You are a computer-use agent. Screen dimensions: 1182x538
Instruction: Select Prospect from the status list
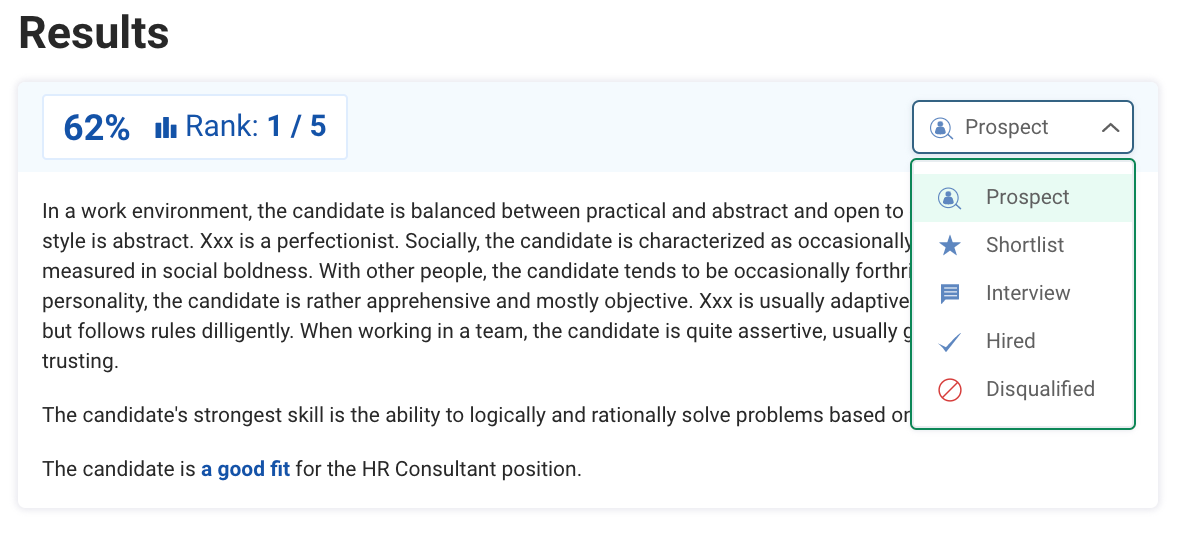click(x=1027, y=198)
